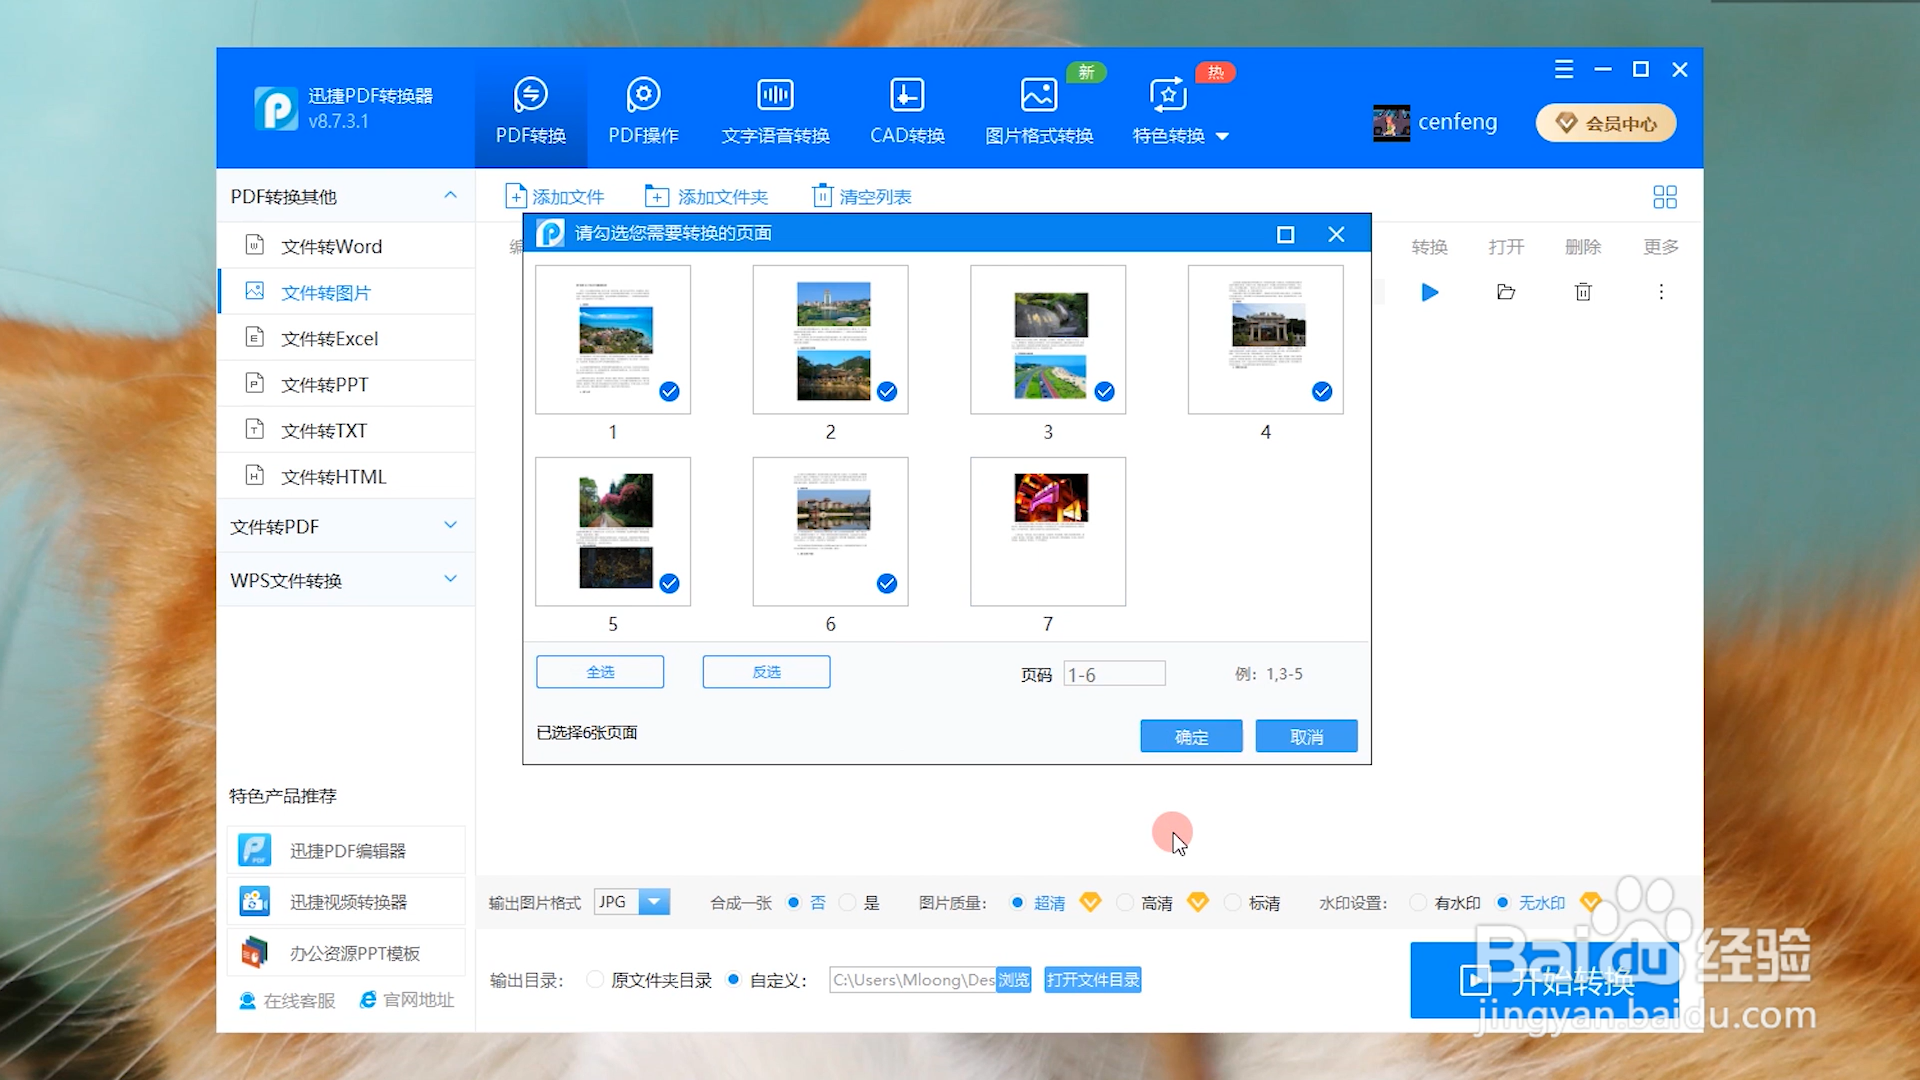The height and width of the screenshot is (1080, 1920).
Task: Switch to grid view icon
Action: (1664, 197)
